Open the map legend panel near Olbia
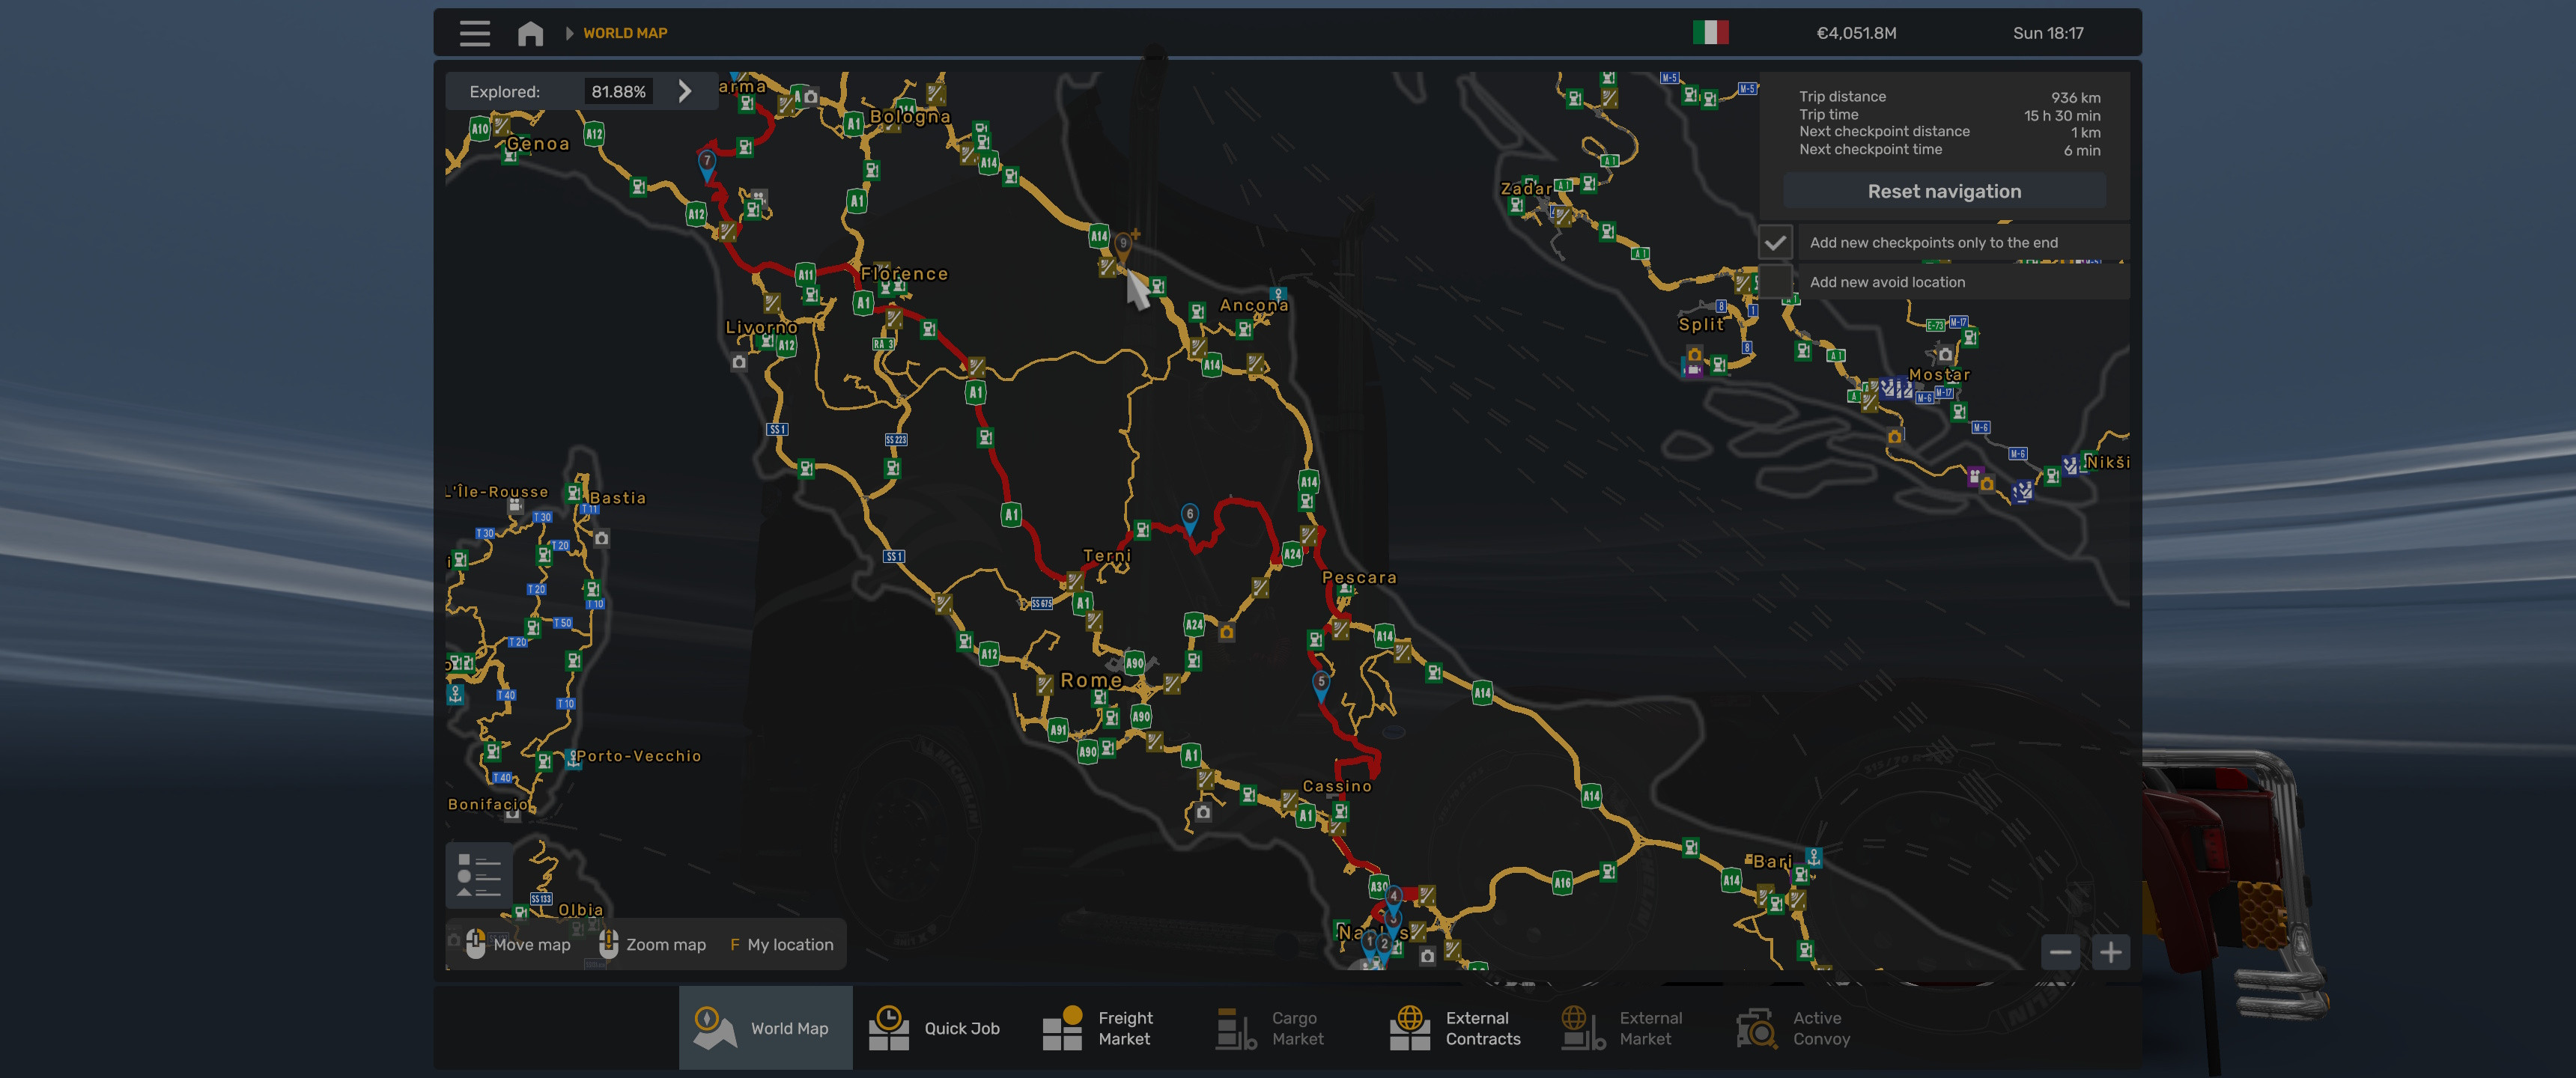Image resolution: width=2576 pixels, height=1078 pixels. 479,875
